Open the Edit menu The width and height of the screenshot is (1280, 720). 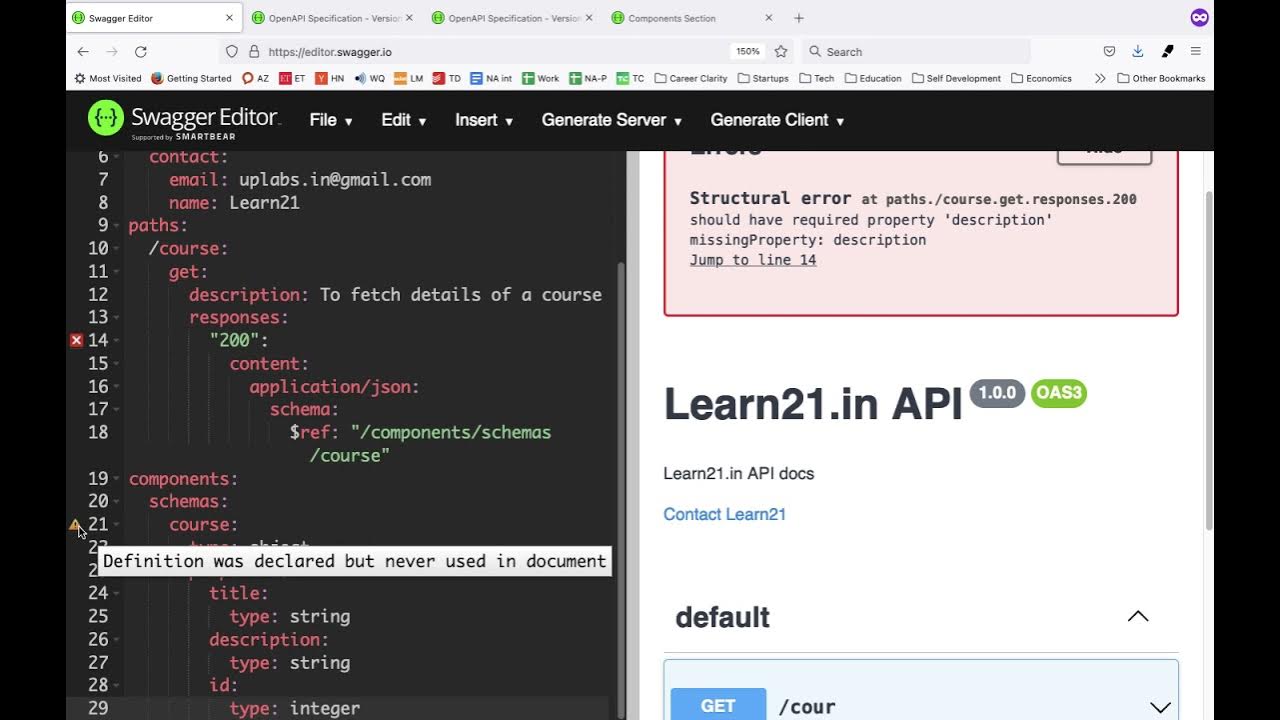click(x=404, y=120)
